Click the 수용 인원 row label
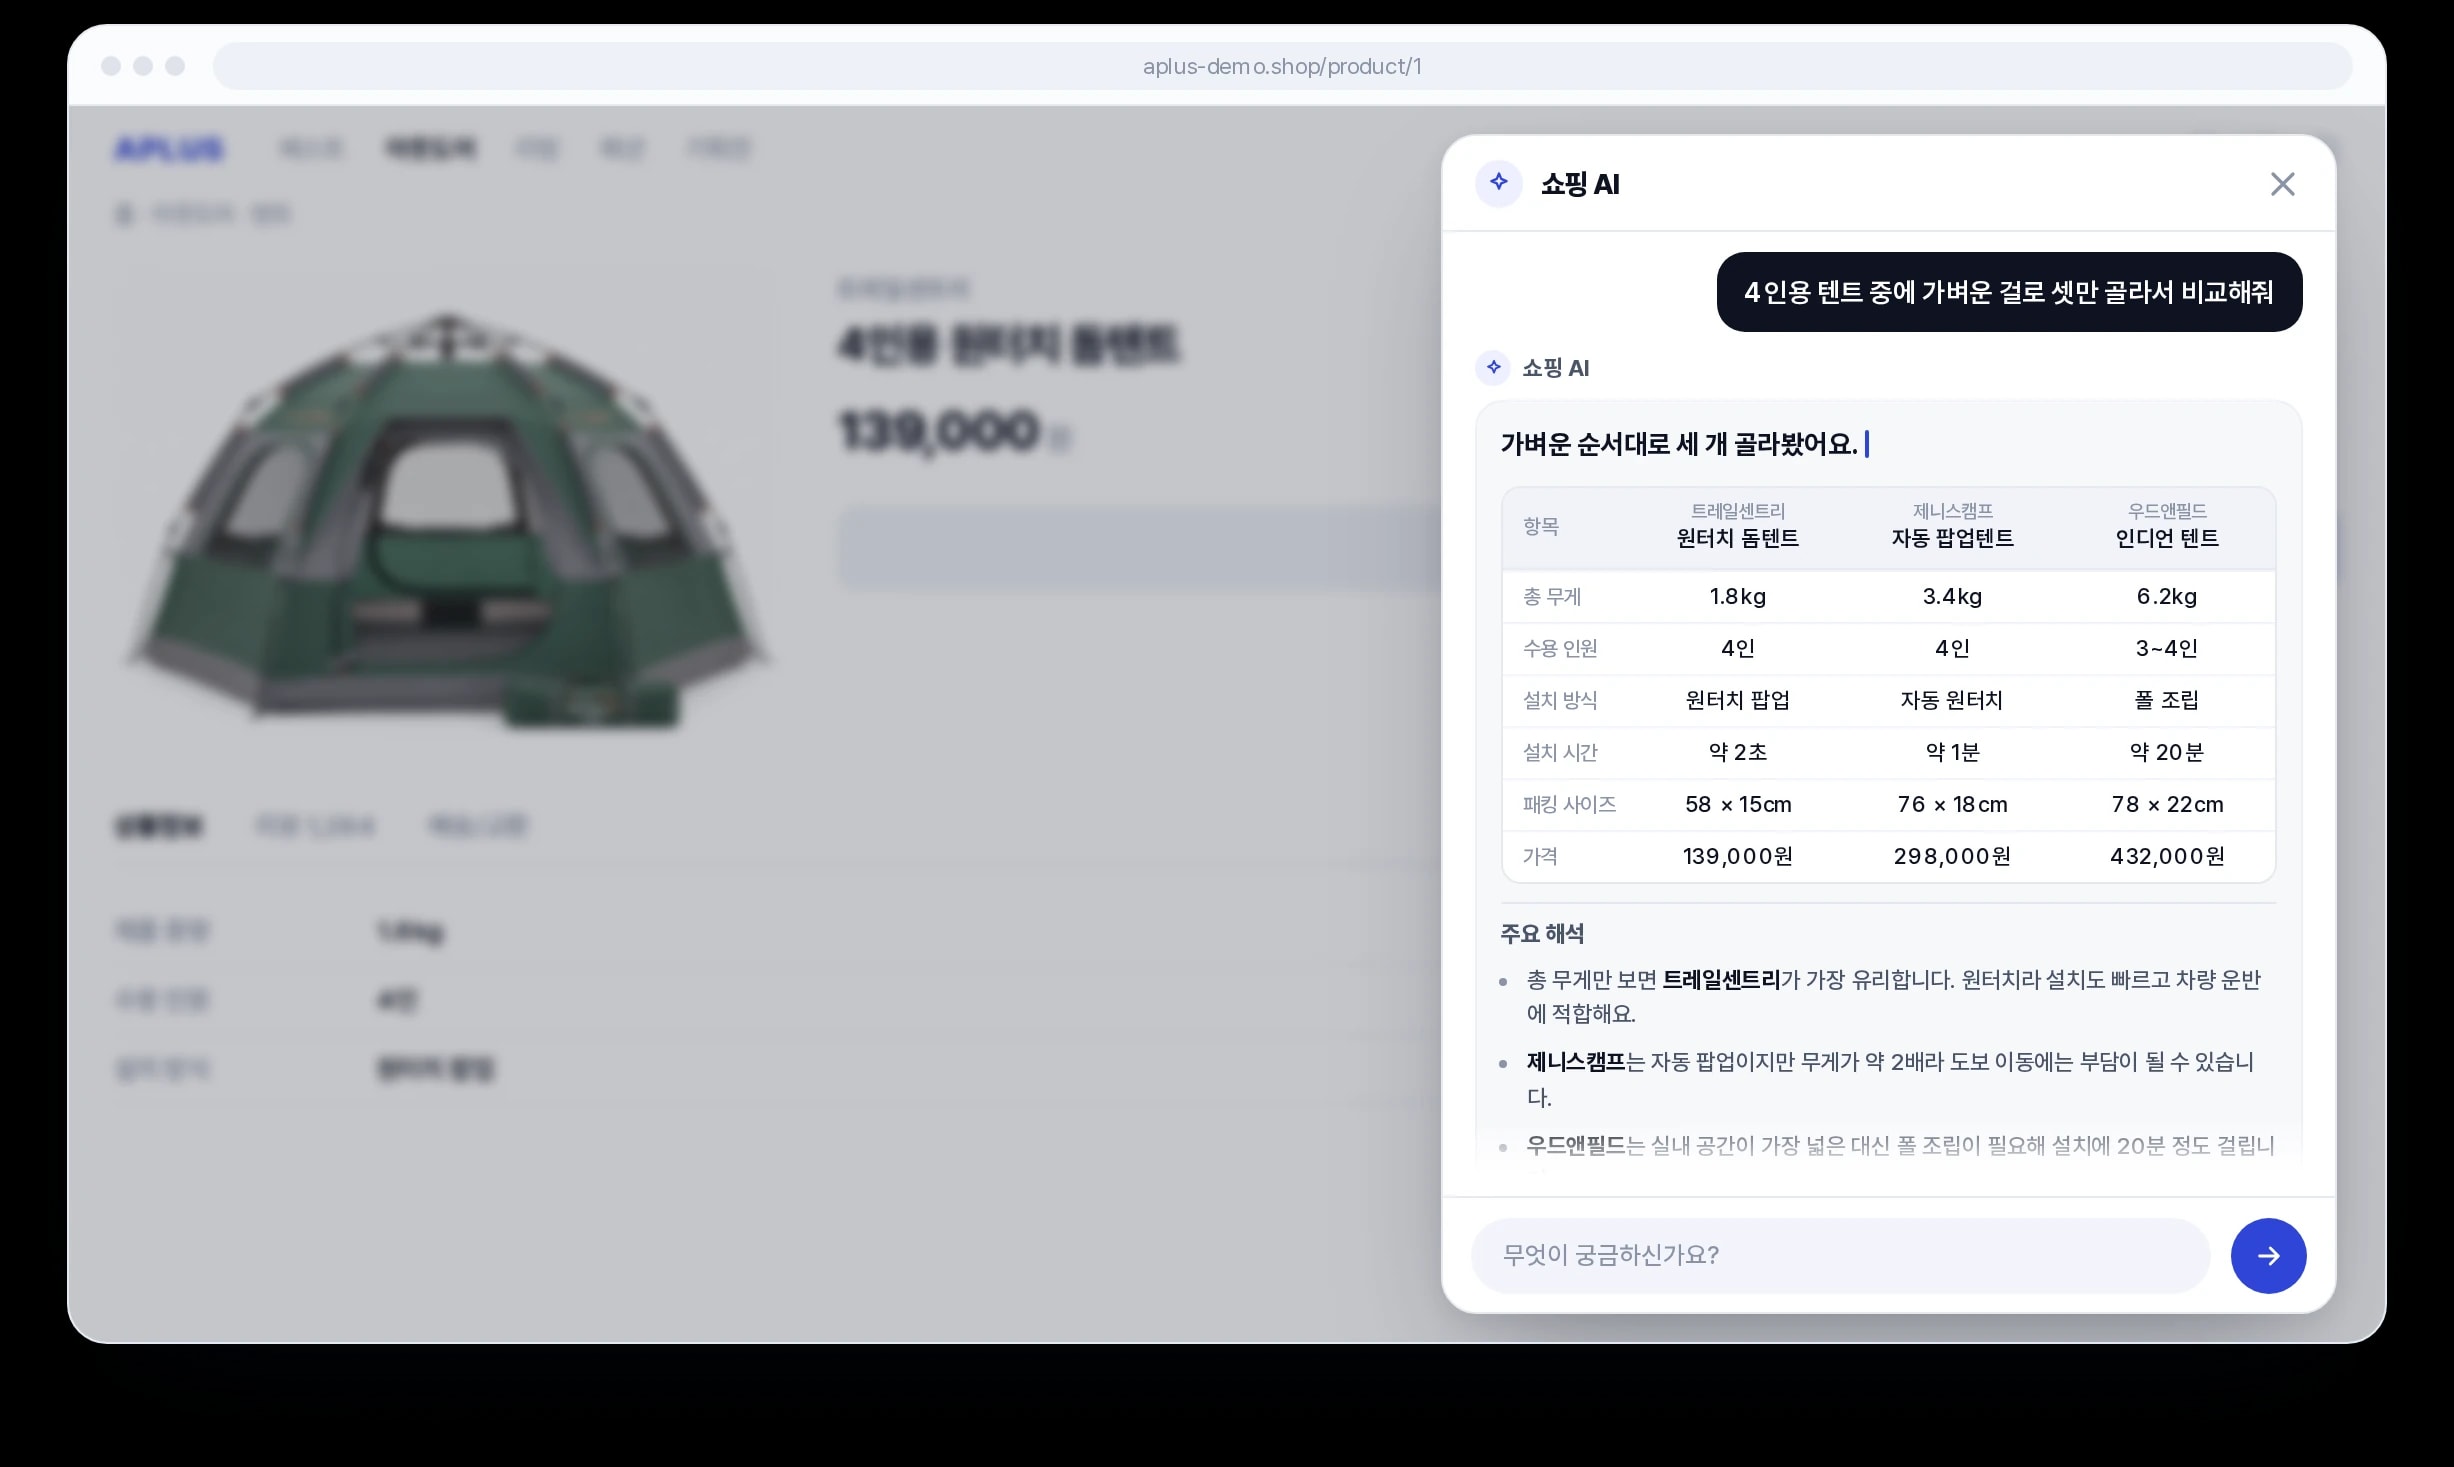This screenshot has width=2454, height=1467. click(1560, 649)
